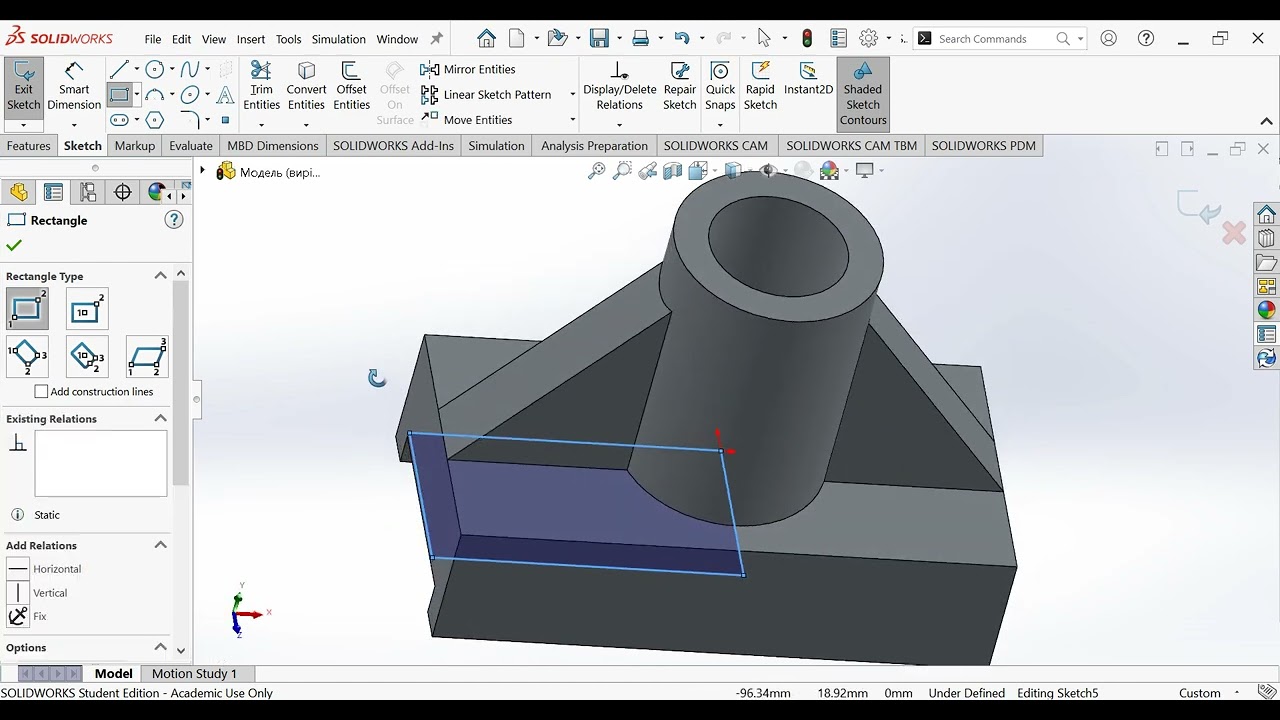Toggle the Section View tool
The height and width of the screenshot is (720, 1280).
[672, 171]
